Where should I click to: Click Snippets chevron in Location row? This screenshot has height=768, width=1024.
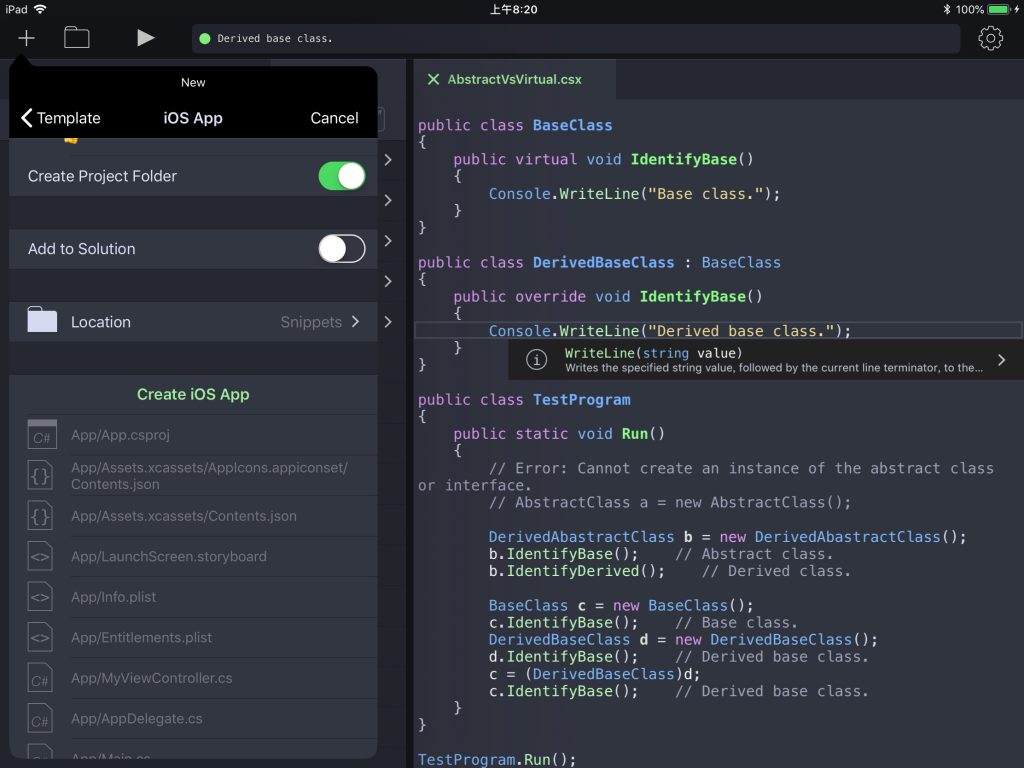(x=355, y=321)
